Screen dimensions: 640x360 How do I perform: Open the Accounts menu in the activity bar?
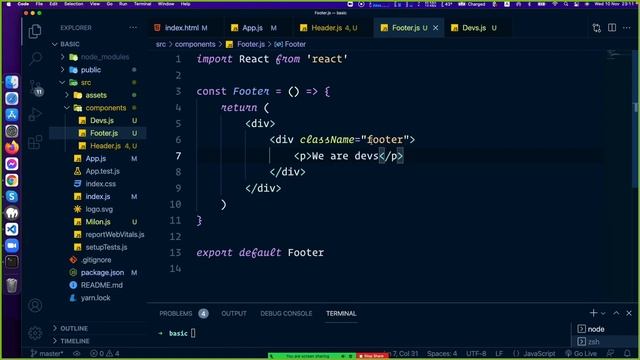[35, 305]
